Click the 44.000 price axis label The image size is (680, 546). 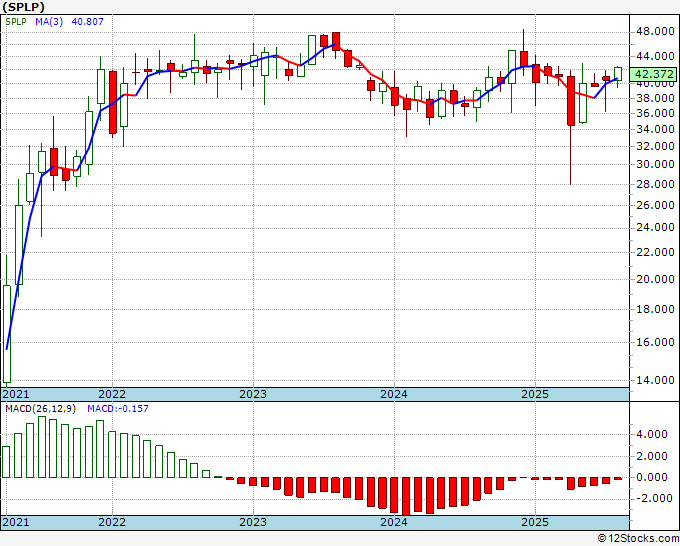click(655, 56)
